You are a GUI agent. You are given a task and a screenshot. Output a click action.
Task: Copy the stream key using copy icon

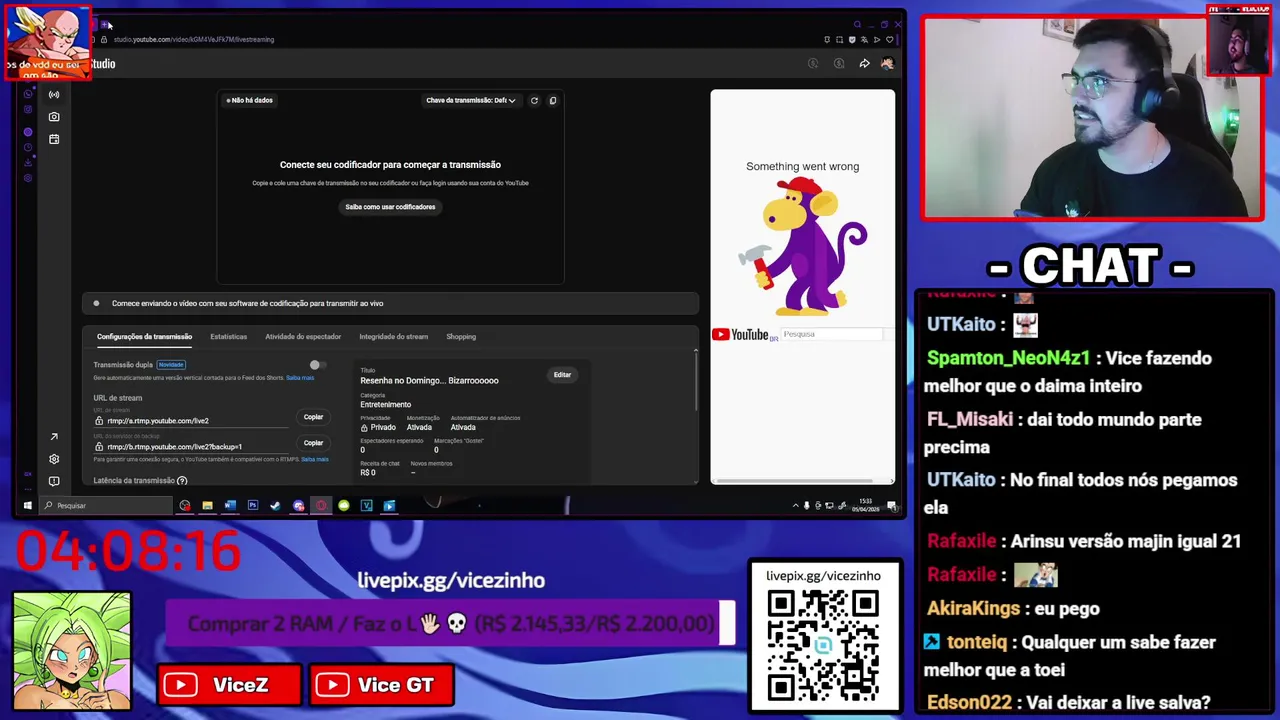pos(553,100)
